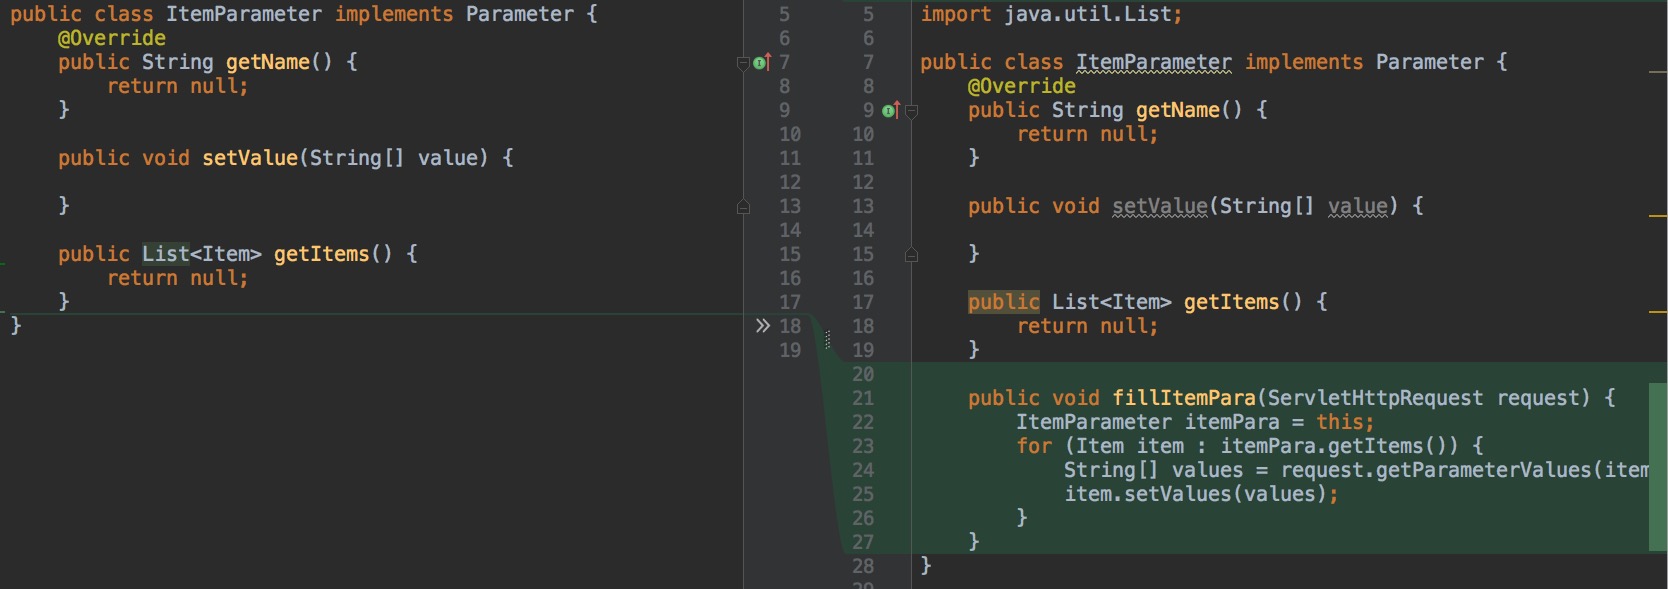Click the right pane fold end marker at line 15
Image resolution: width=1668 pixels, height=589 pixels.
(x=911, y=255)
